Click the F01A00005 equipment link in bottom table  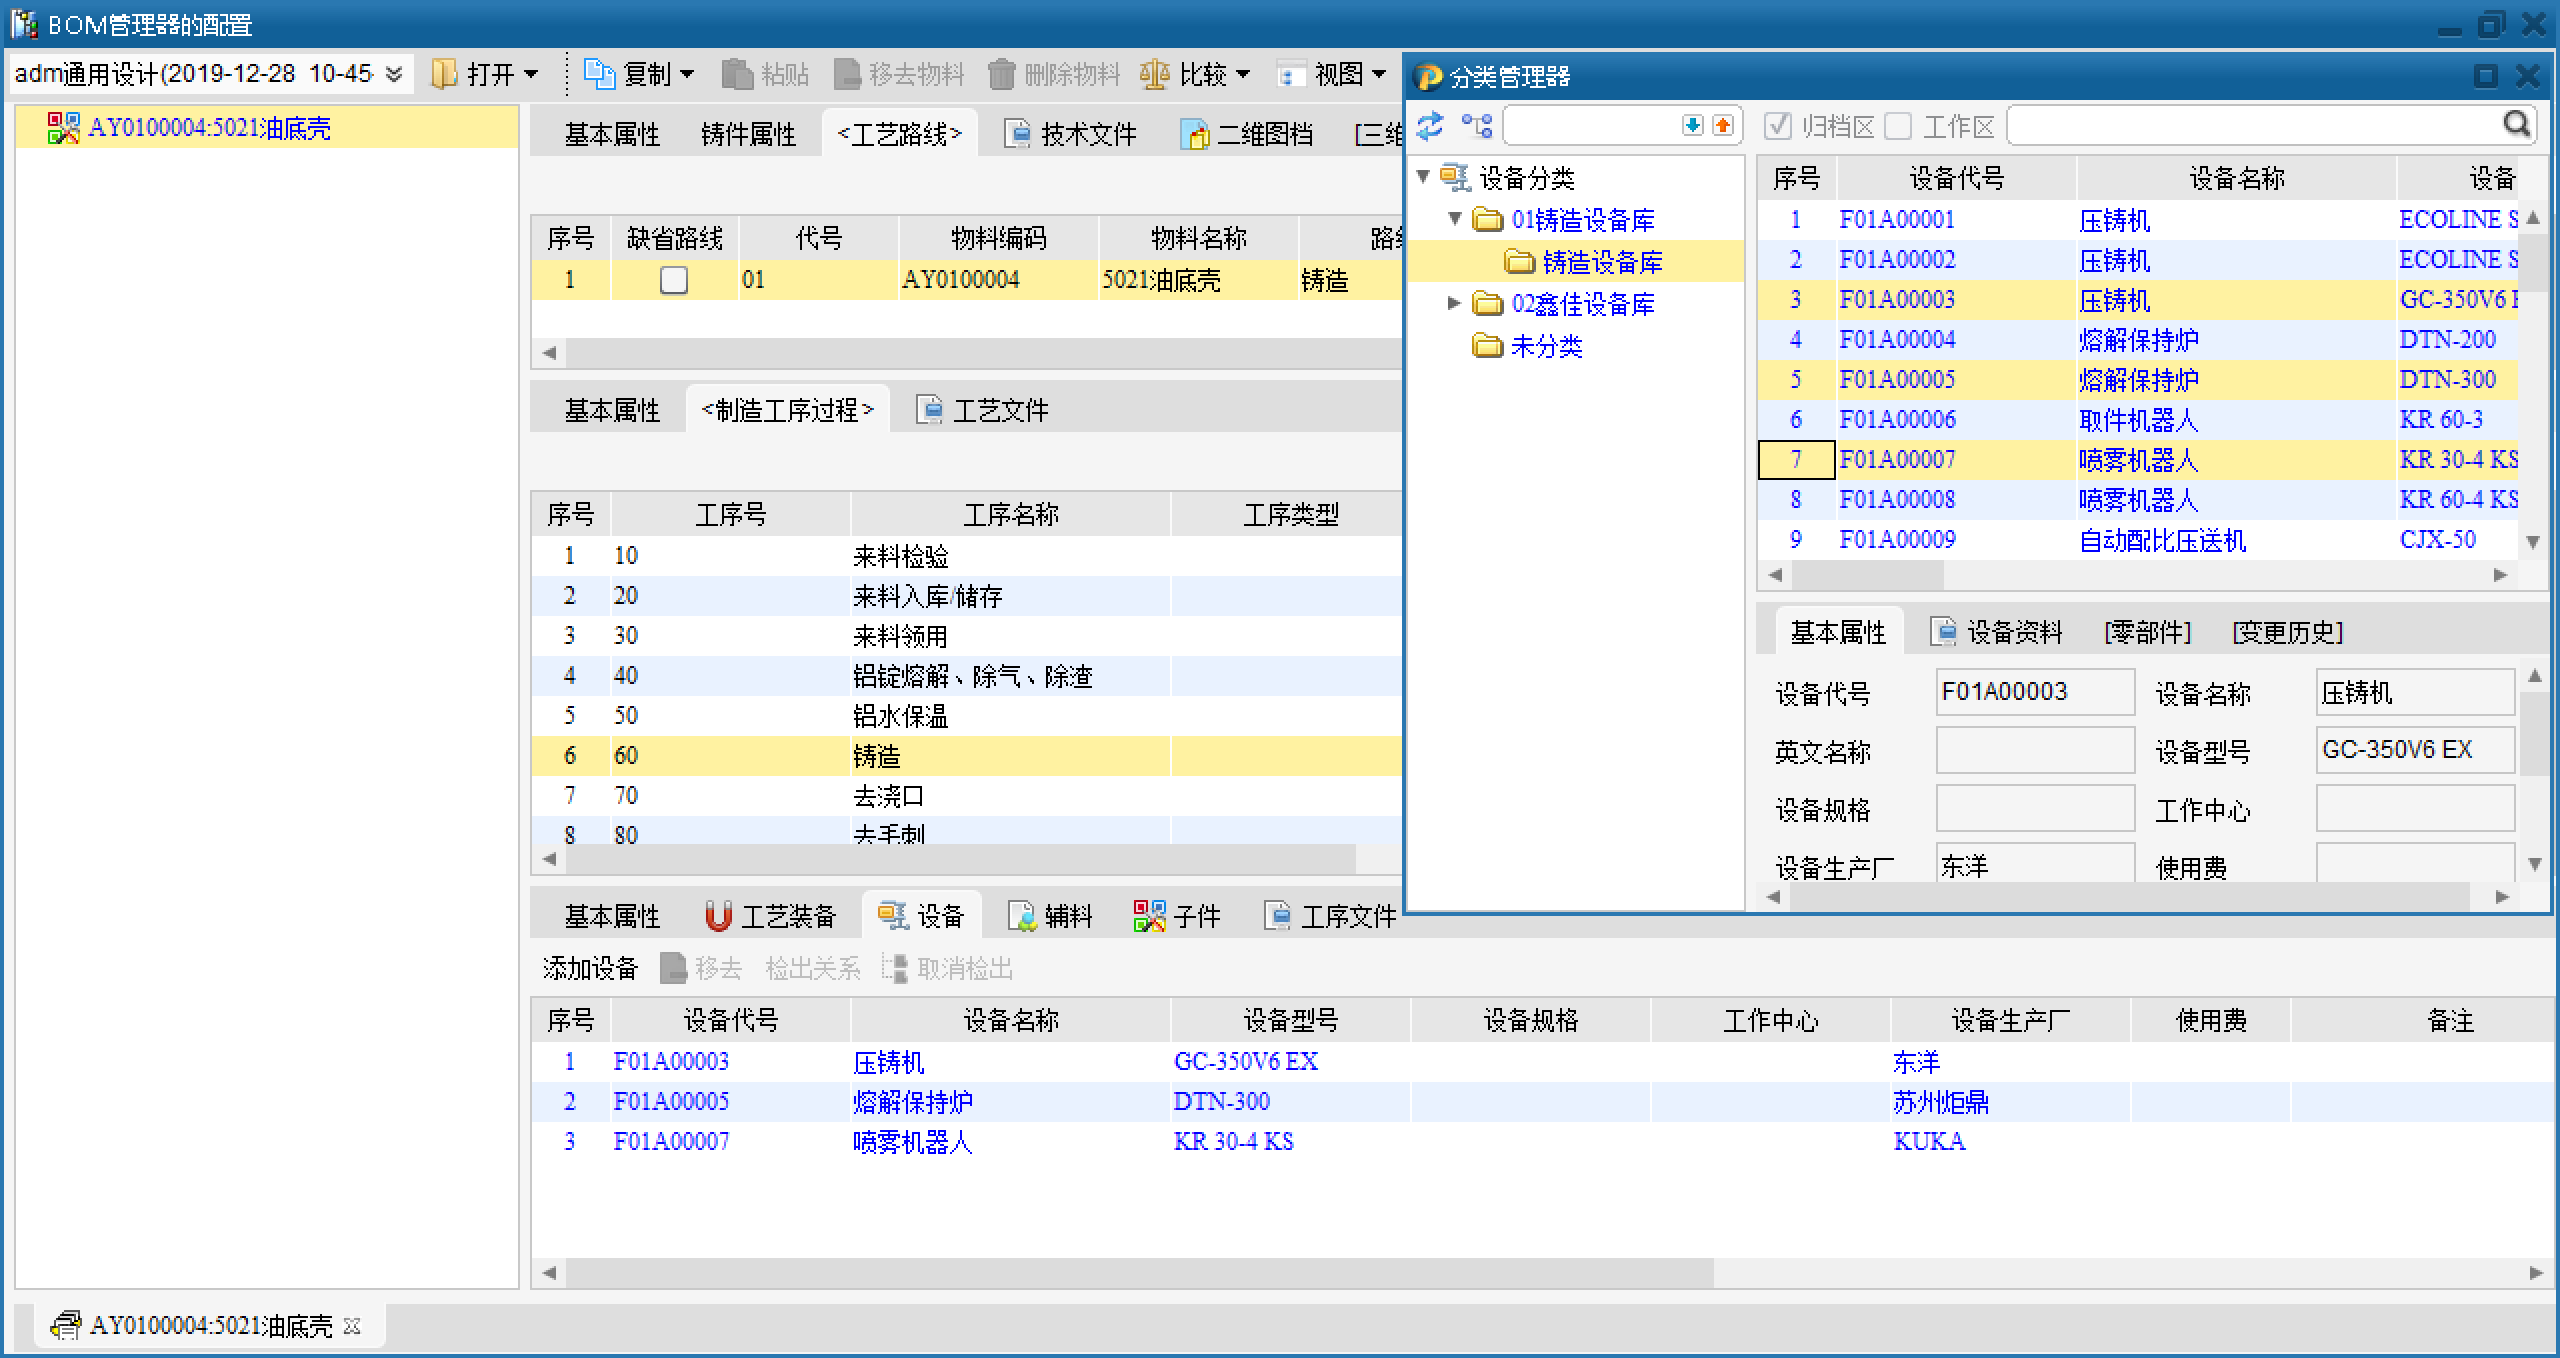(x=671, y=1101)
